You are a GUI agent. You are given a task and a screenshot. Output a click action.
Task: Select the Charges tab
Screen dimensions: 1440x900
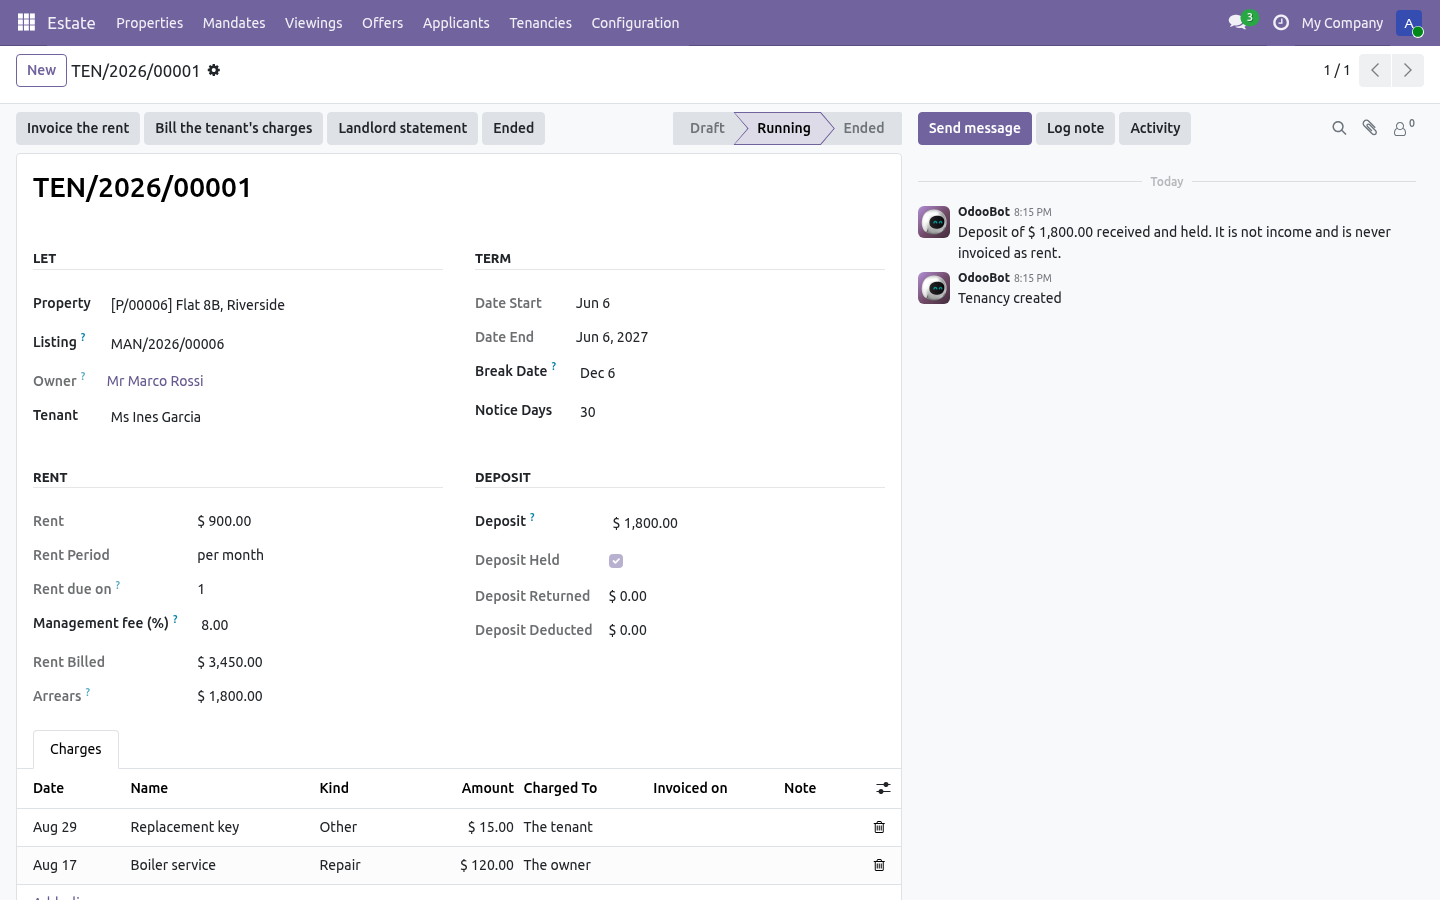pyautogui.click(x=76, y=749)
